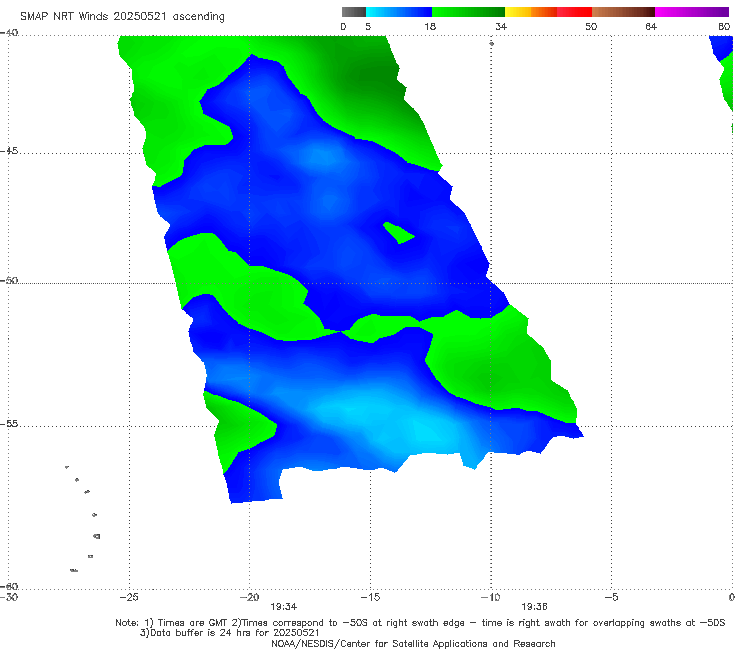Click the latitude label '-50'
Image resolution: width=740 pixels, height=650 pixels.
9,281
